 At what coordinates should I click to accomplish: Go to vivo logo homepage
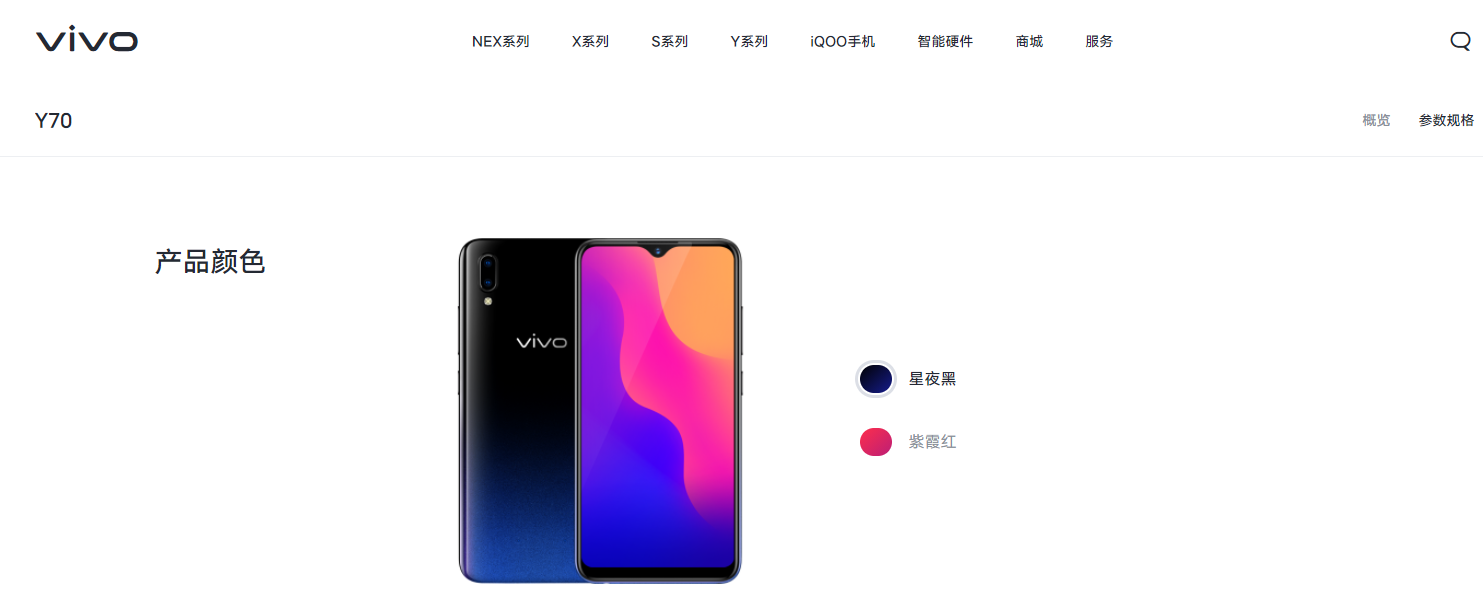[87, 41]
